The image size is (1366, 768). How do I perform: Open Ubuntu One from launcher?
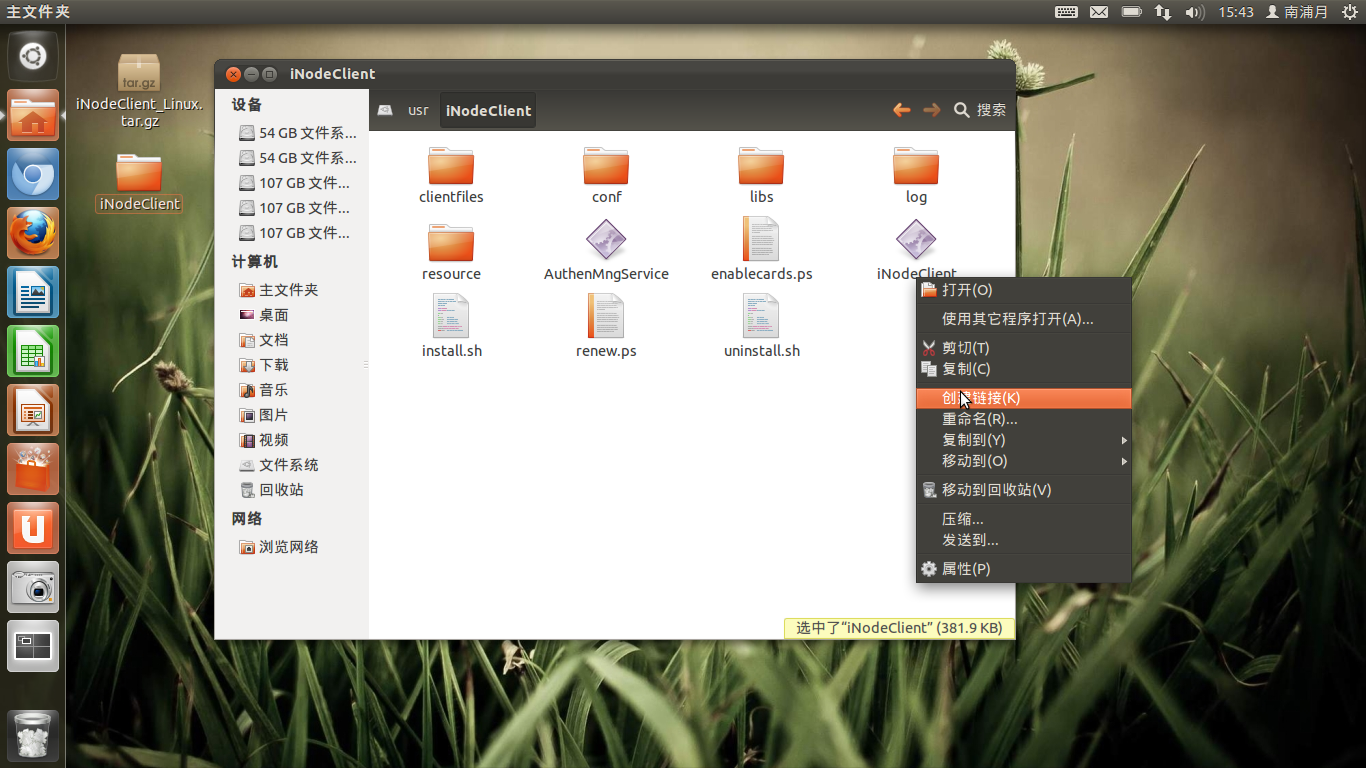click(x=33, y=528)
